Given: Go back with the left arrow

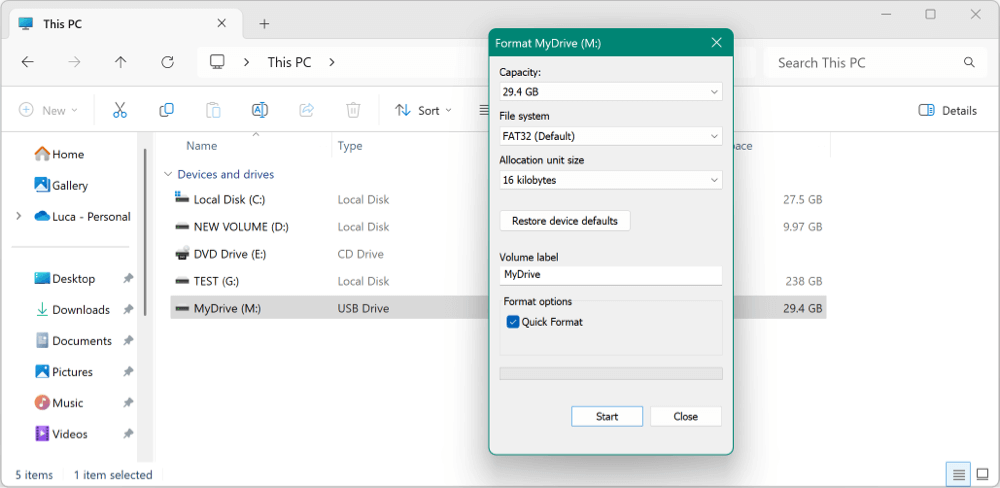Looking at the screenshot, I should coord(27,62).
